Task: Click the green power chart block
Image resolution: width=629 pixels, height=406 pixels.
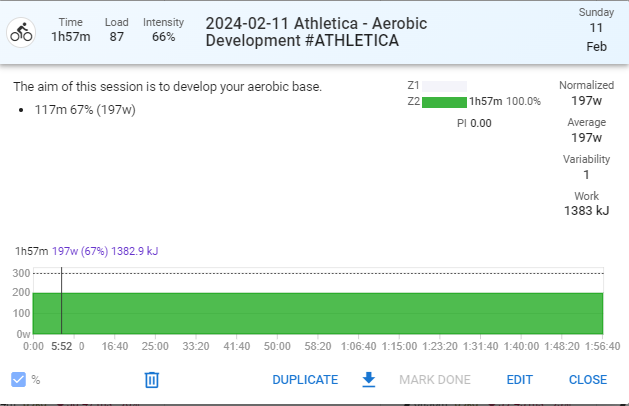Action: pyautogui.click(x=318, y=313)
